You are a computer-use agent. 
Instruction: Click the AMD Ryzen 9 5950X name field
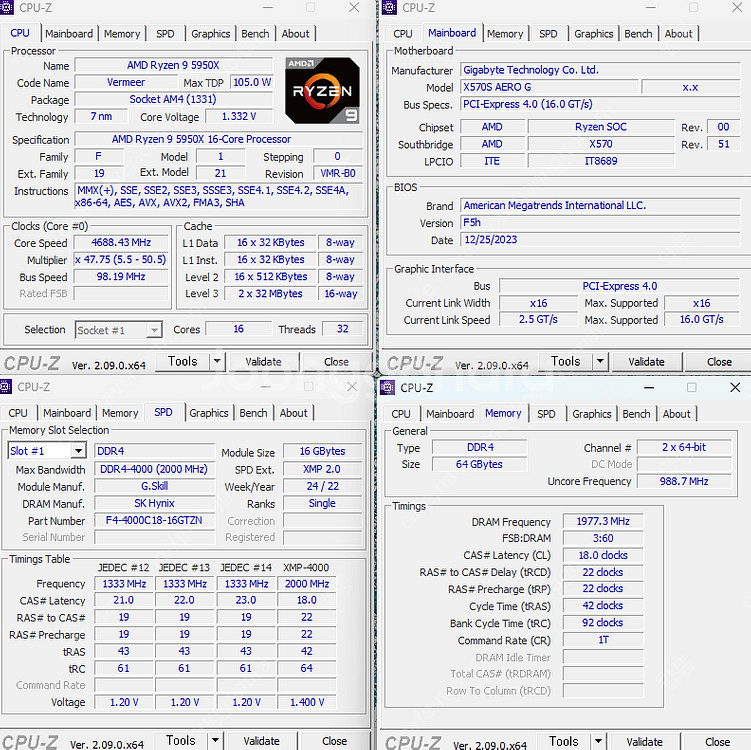coord(173,65)
